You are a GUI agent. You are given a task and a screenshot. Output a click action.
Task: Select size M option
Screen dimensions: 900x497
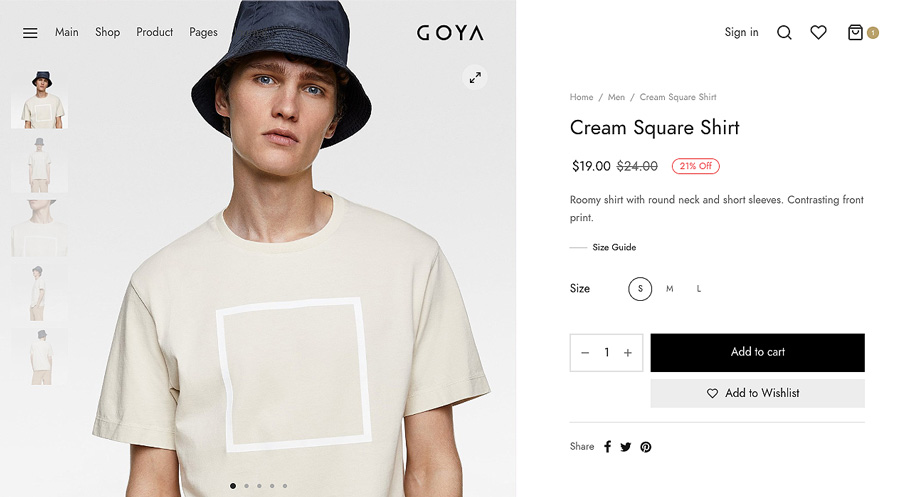tap(670, 289)
